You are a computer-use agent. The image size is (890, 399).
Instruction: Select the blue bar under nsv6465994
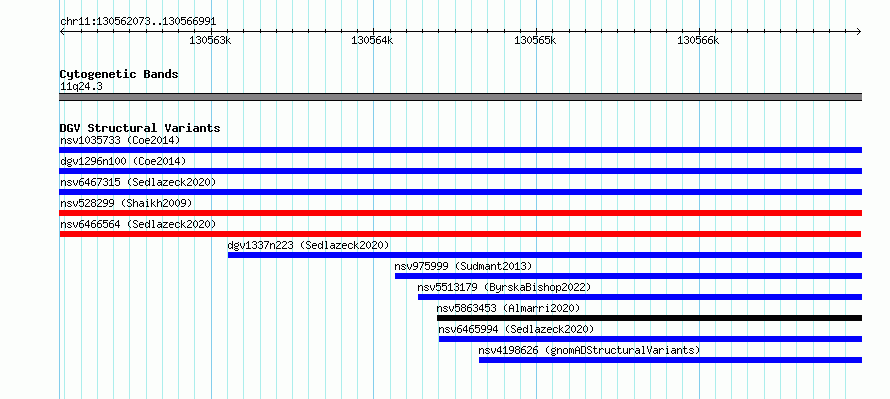coord(650,339)
